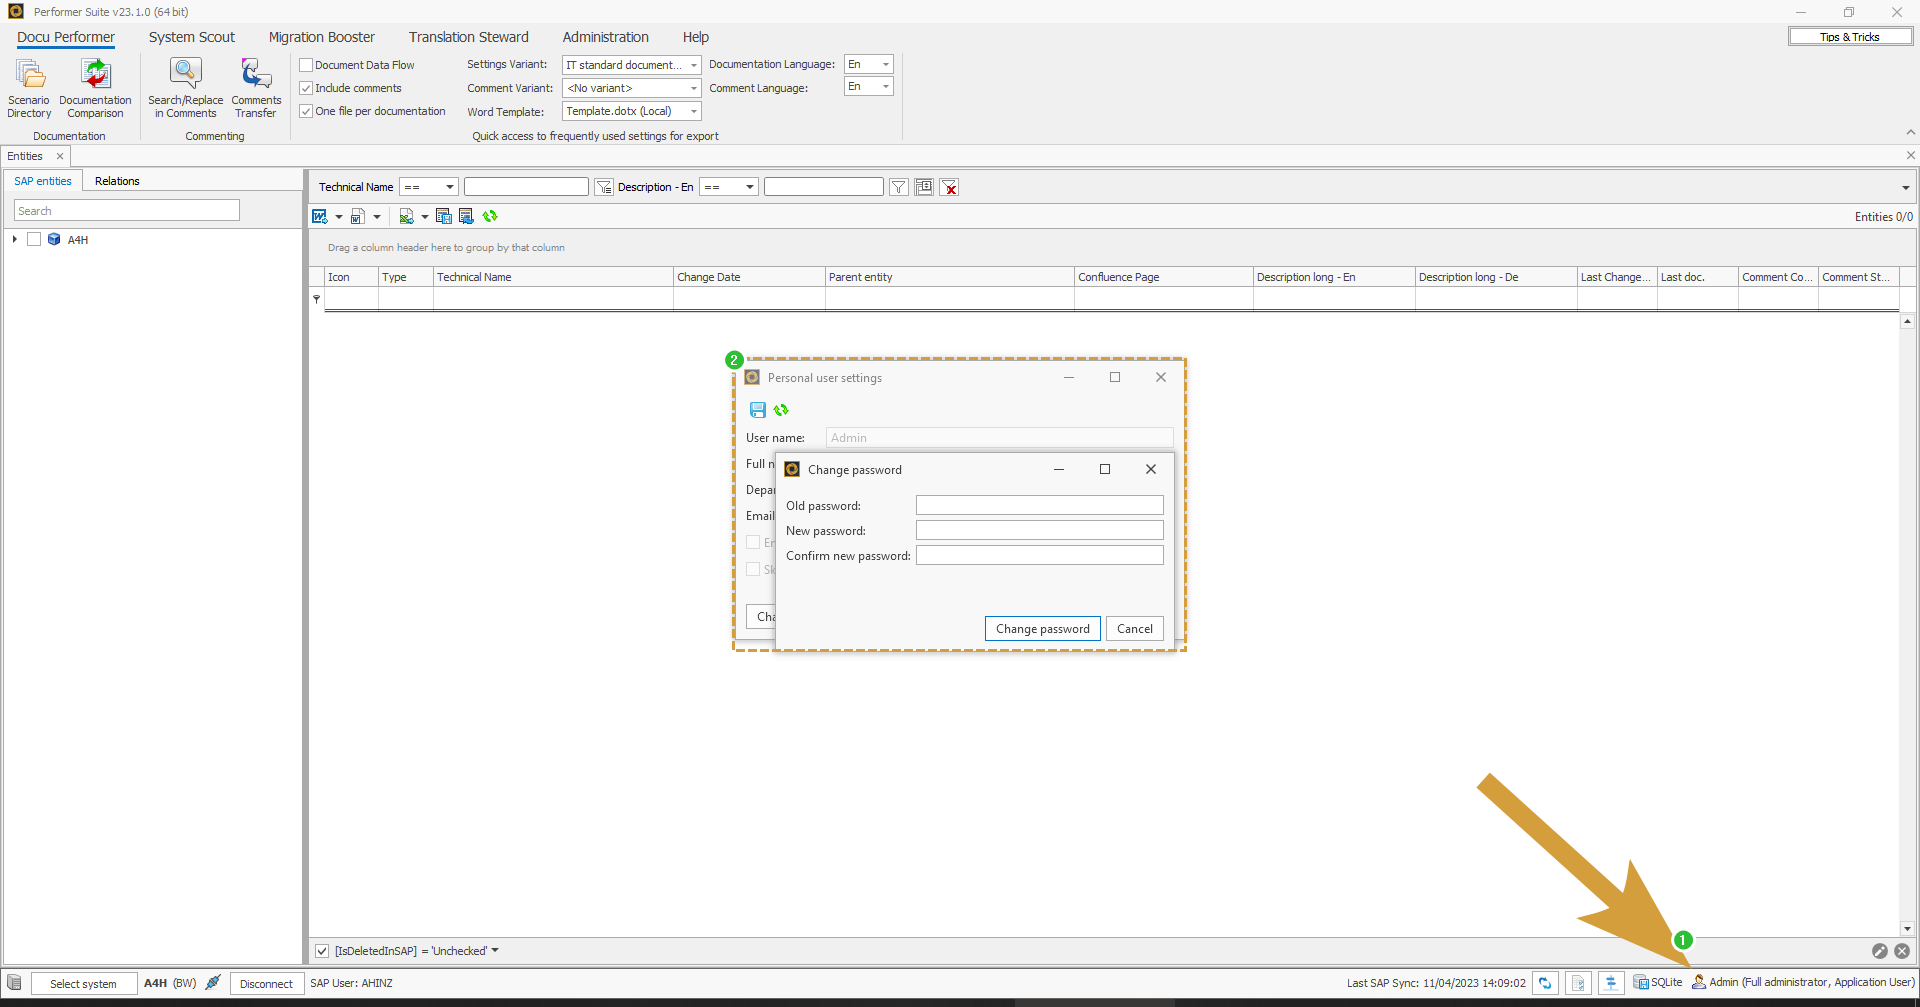This screenshot has height=1007, width=1920.
Task: Click the Change password button
Action: (x=1042, y=629)
